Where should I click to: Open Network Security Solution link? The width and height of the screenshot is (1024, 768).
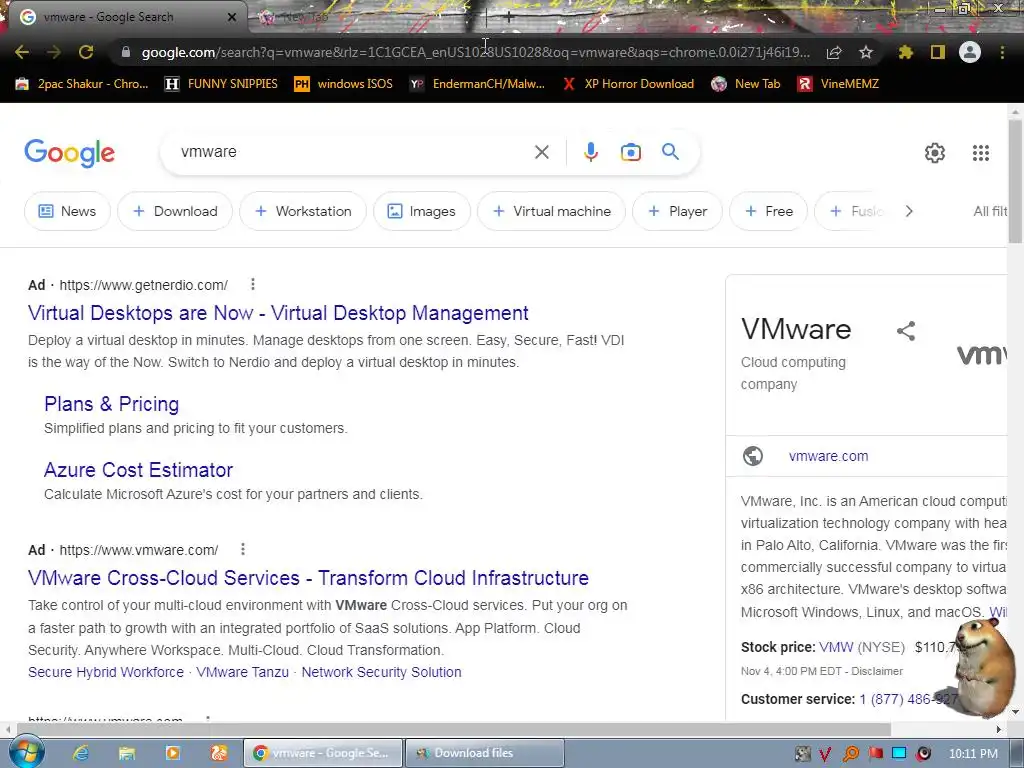[x=381, y=672]
